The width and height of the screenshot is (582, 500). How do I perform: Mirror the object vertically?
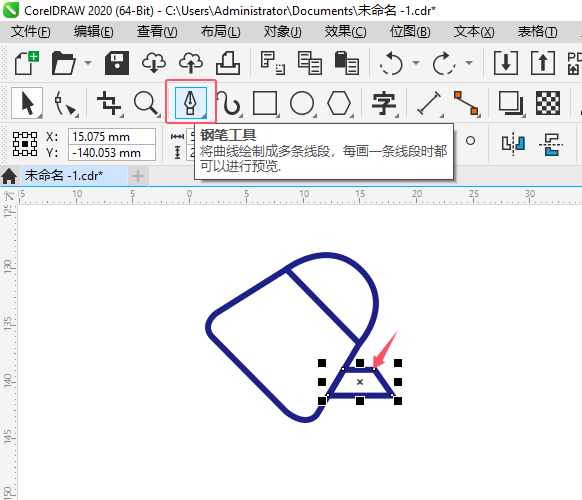pyautogui.click(x=551, y=144)
